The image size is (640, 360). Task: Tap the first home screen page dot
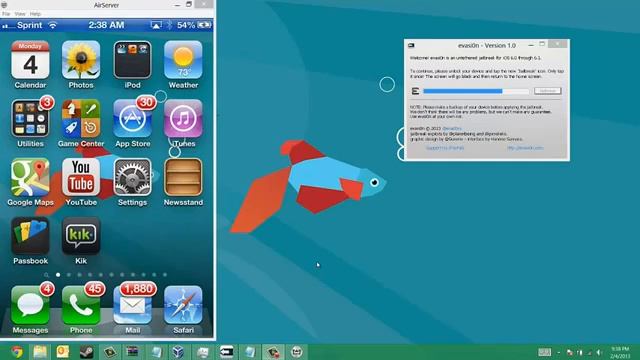click(x=58, y=275)
